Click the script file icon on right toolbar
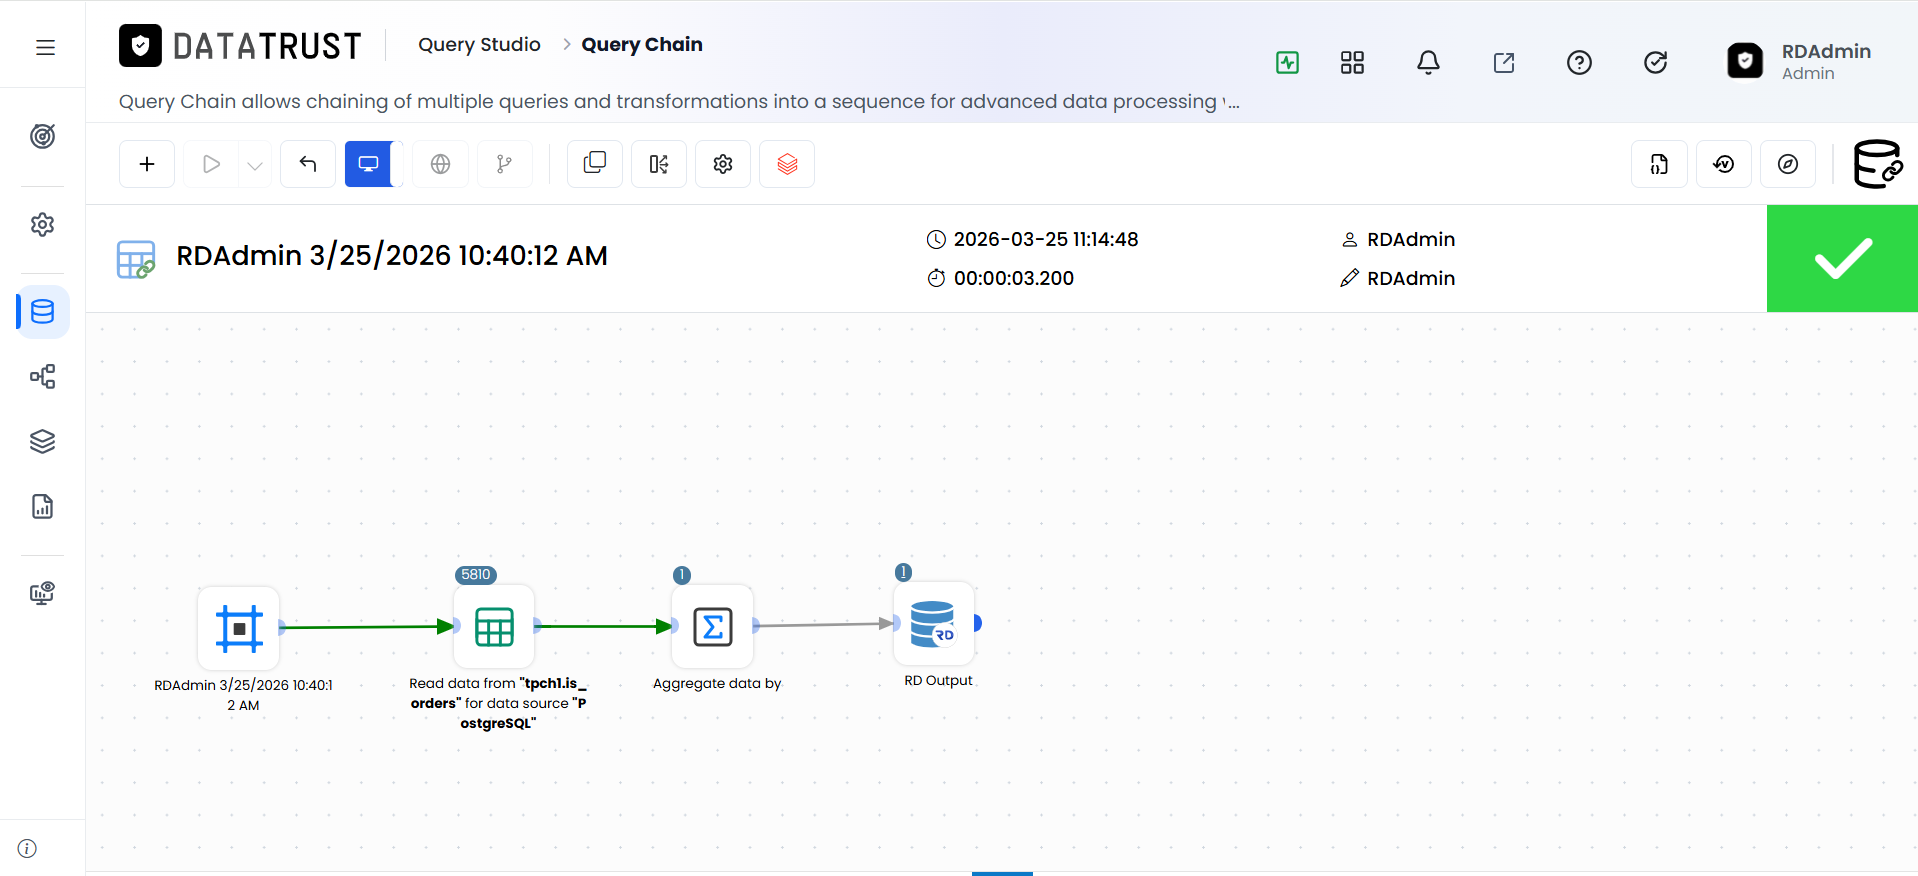Viewport: 1918px width, 876px height. [x=1659, y=164]
